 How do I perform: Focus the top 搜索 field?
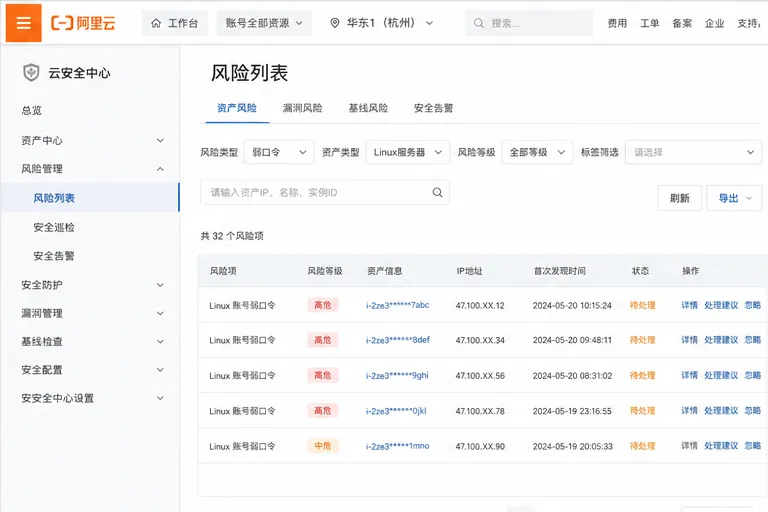pyautogui.click(x=529, y=23)
